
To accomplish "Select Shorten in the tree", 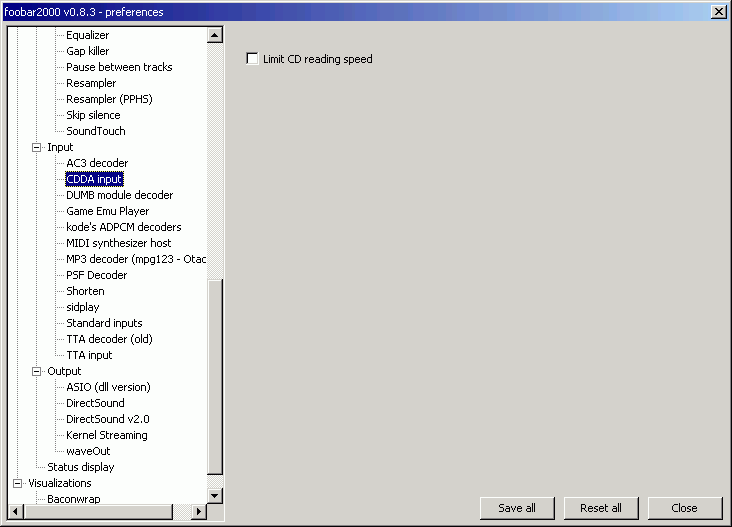I will 85,291.
